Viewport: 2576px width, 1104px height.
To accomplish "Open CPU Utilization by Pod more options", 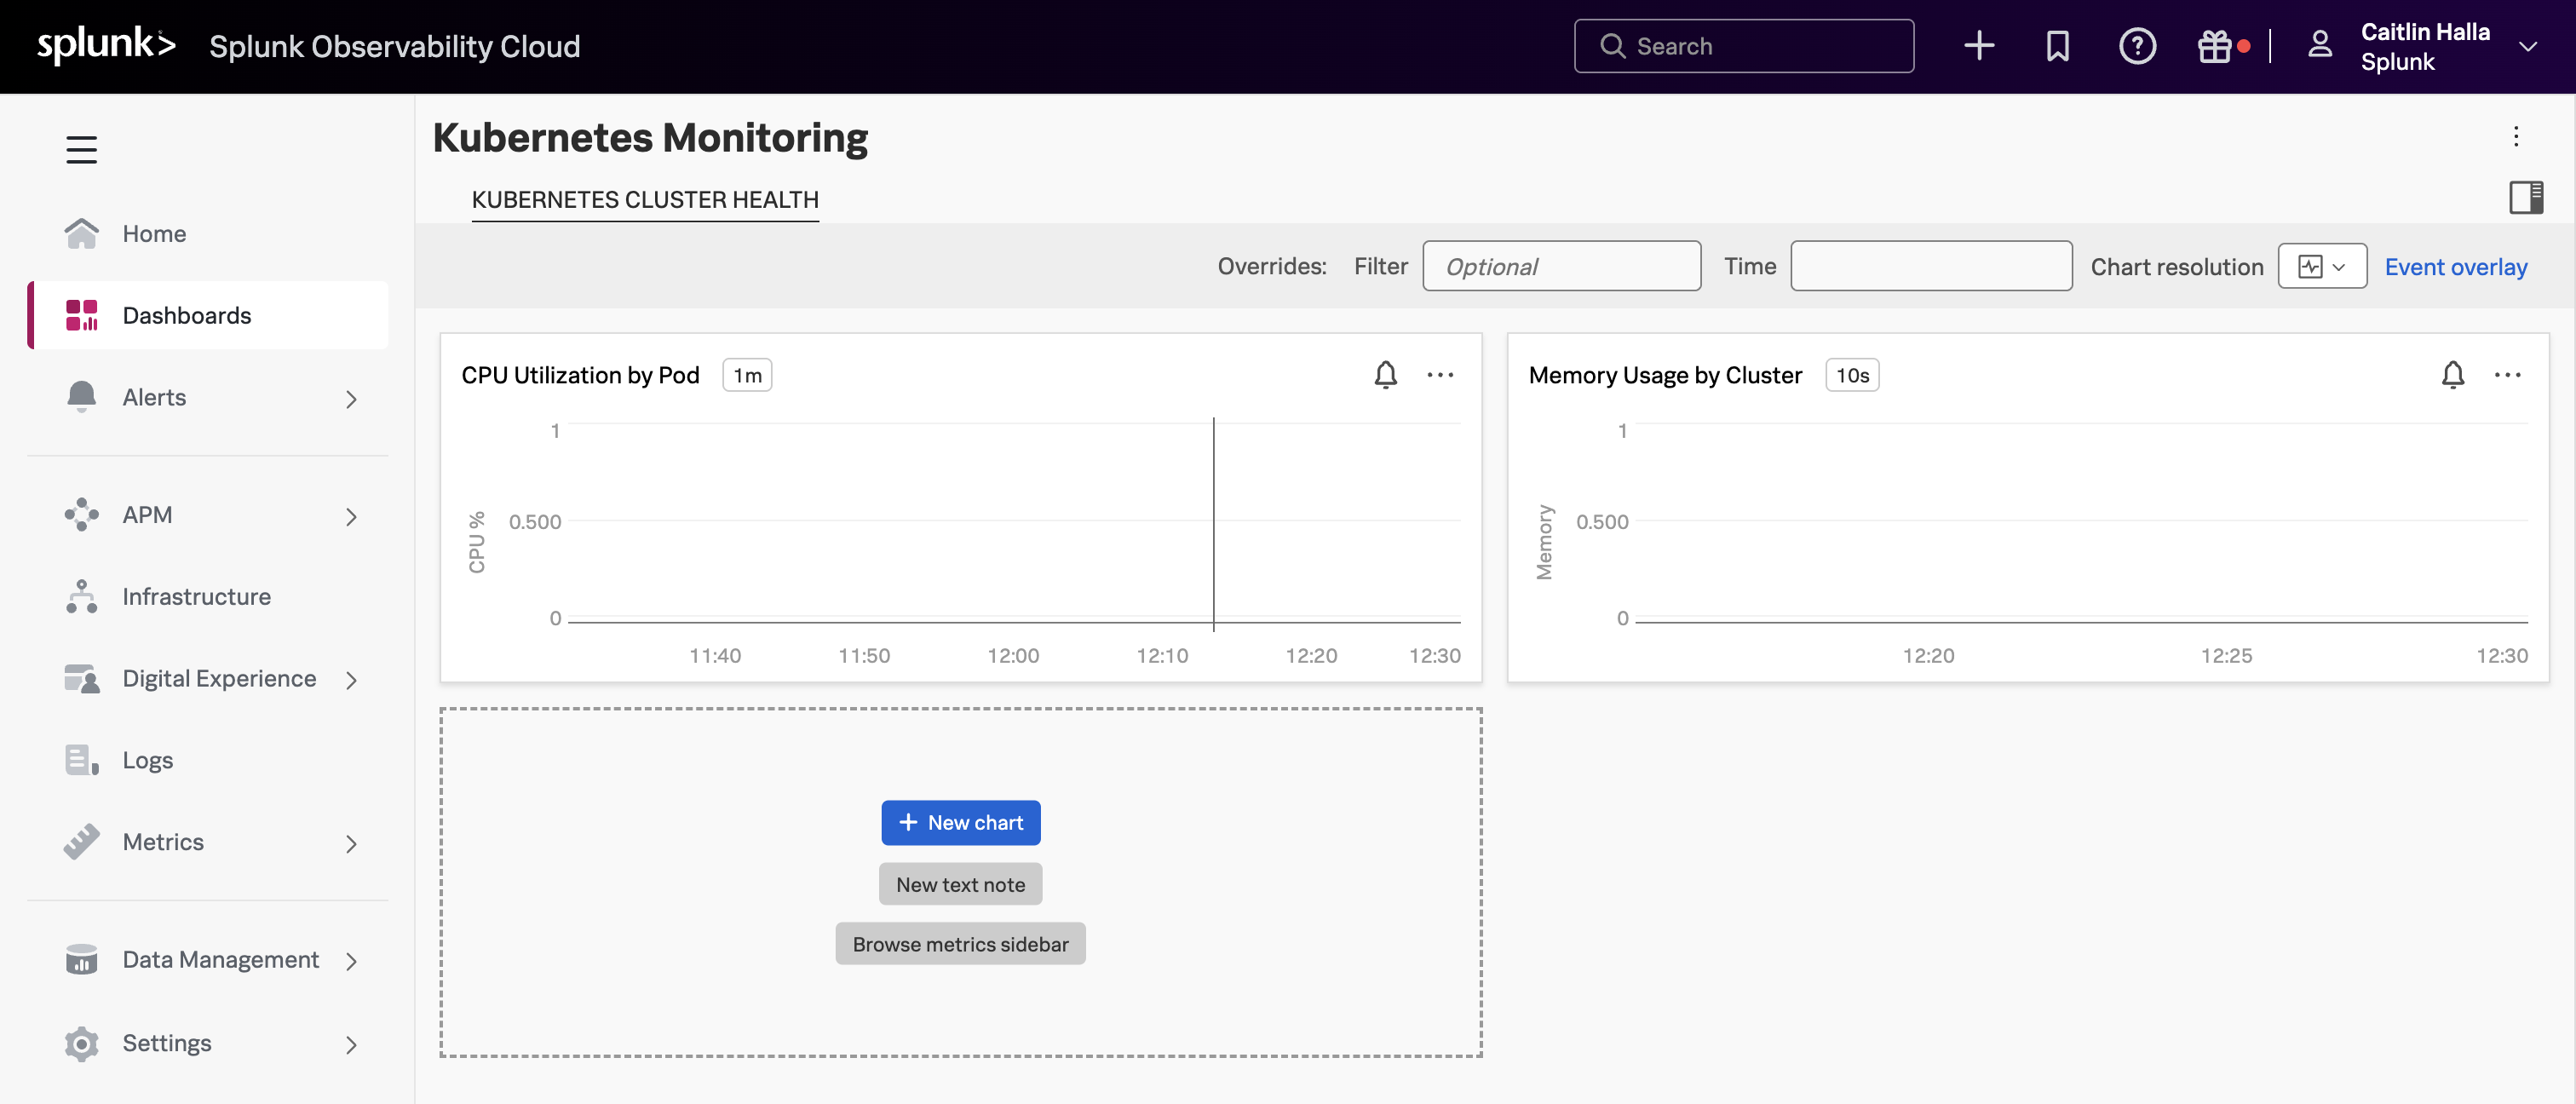I will 1440,375.
